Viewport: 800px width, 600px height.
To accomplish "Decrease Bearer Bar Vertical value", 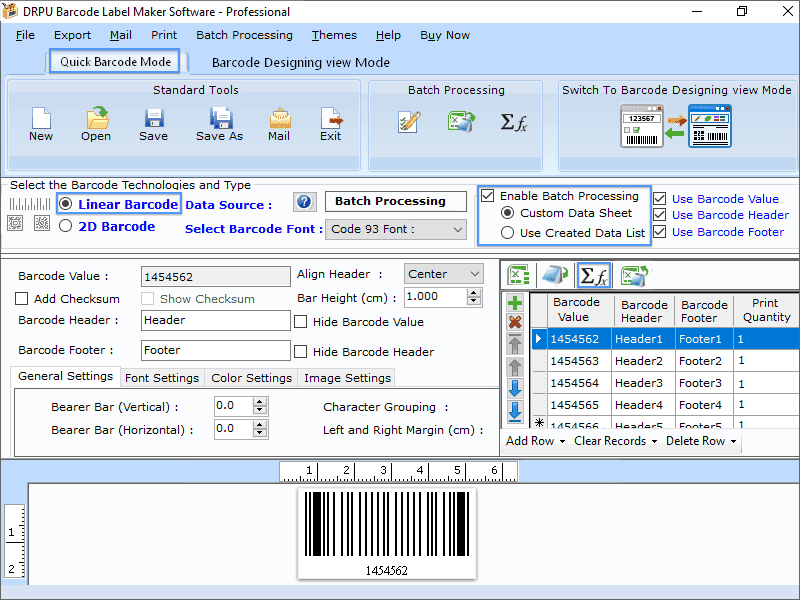I will point(260,410).
